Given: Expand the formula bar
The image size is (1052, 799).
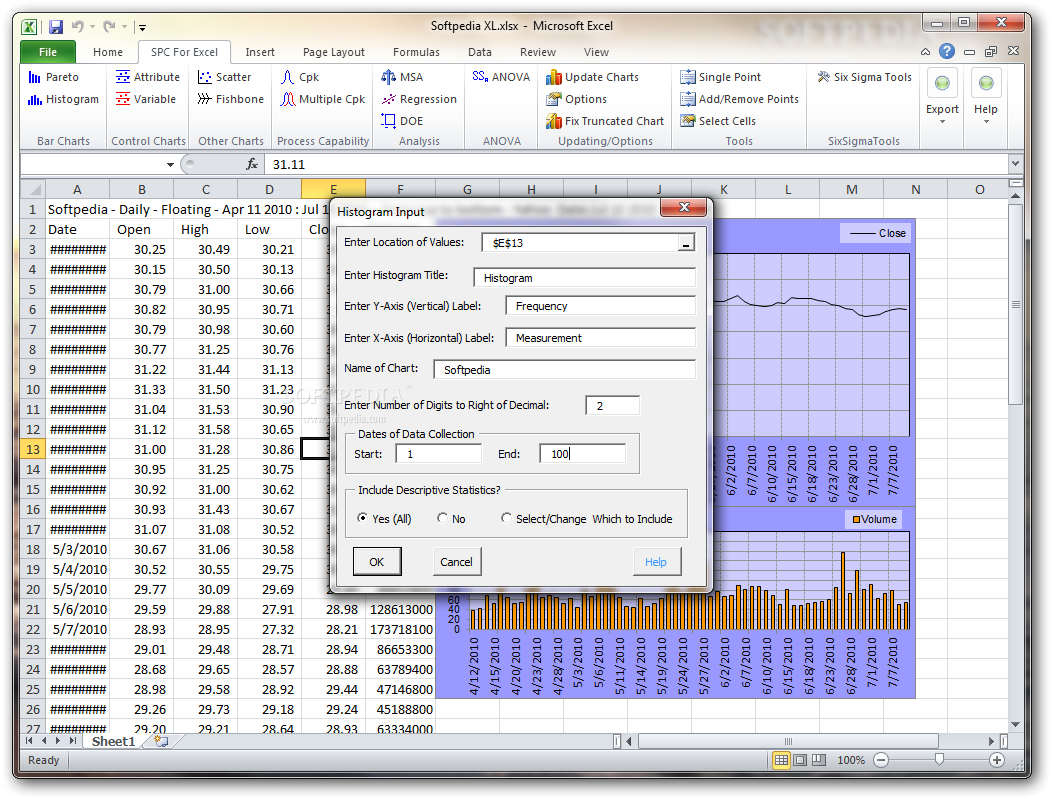Looking at the screenshot, I should click(x=1016, y=164).
